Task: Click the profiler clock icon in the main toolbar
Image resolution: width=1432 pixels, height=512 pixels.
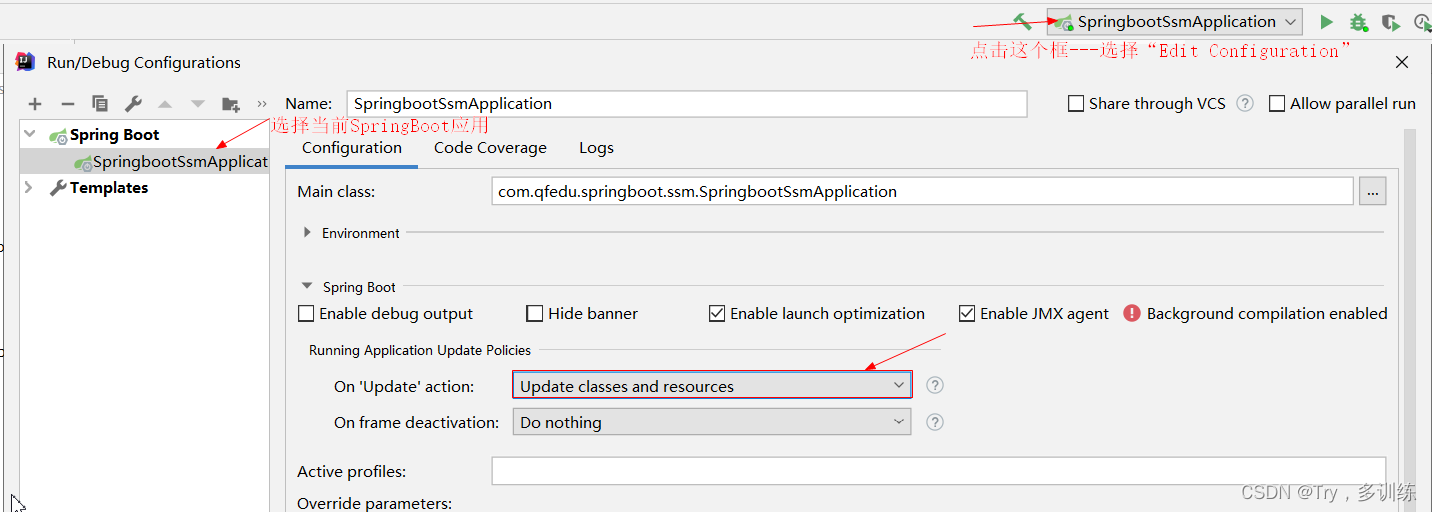Action: pos(1422,22)
